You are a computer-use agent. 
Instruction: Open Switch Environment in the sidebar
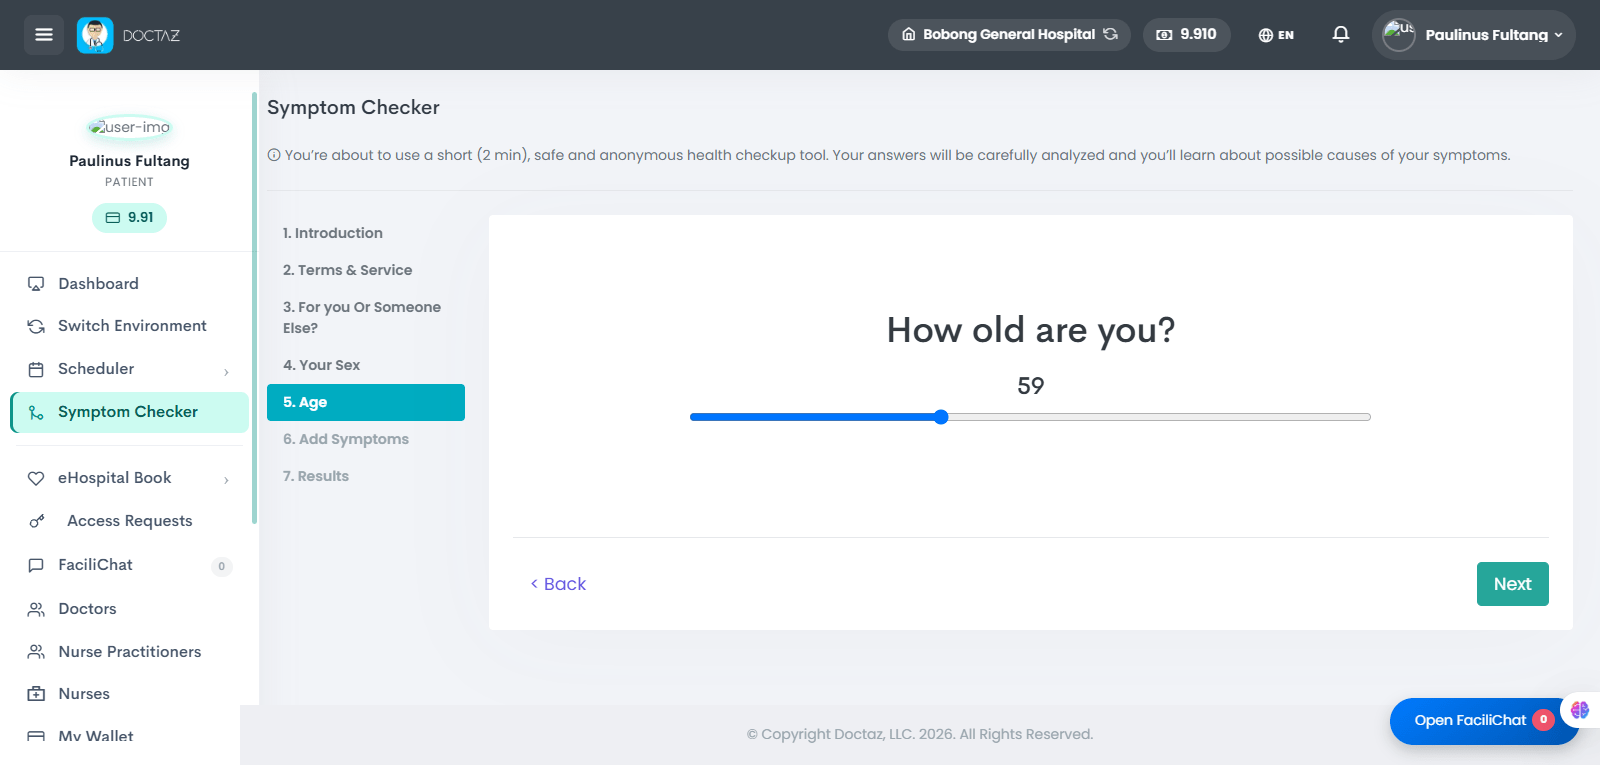130,326
